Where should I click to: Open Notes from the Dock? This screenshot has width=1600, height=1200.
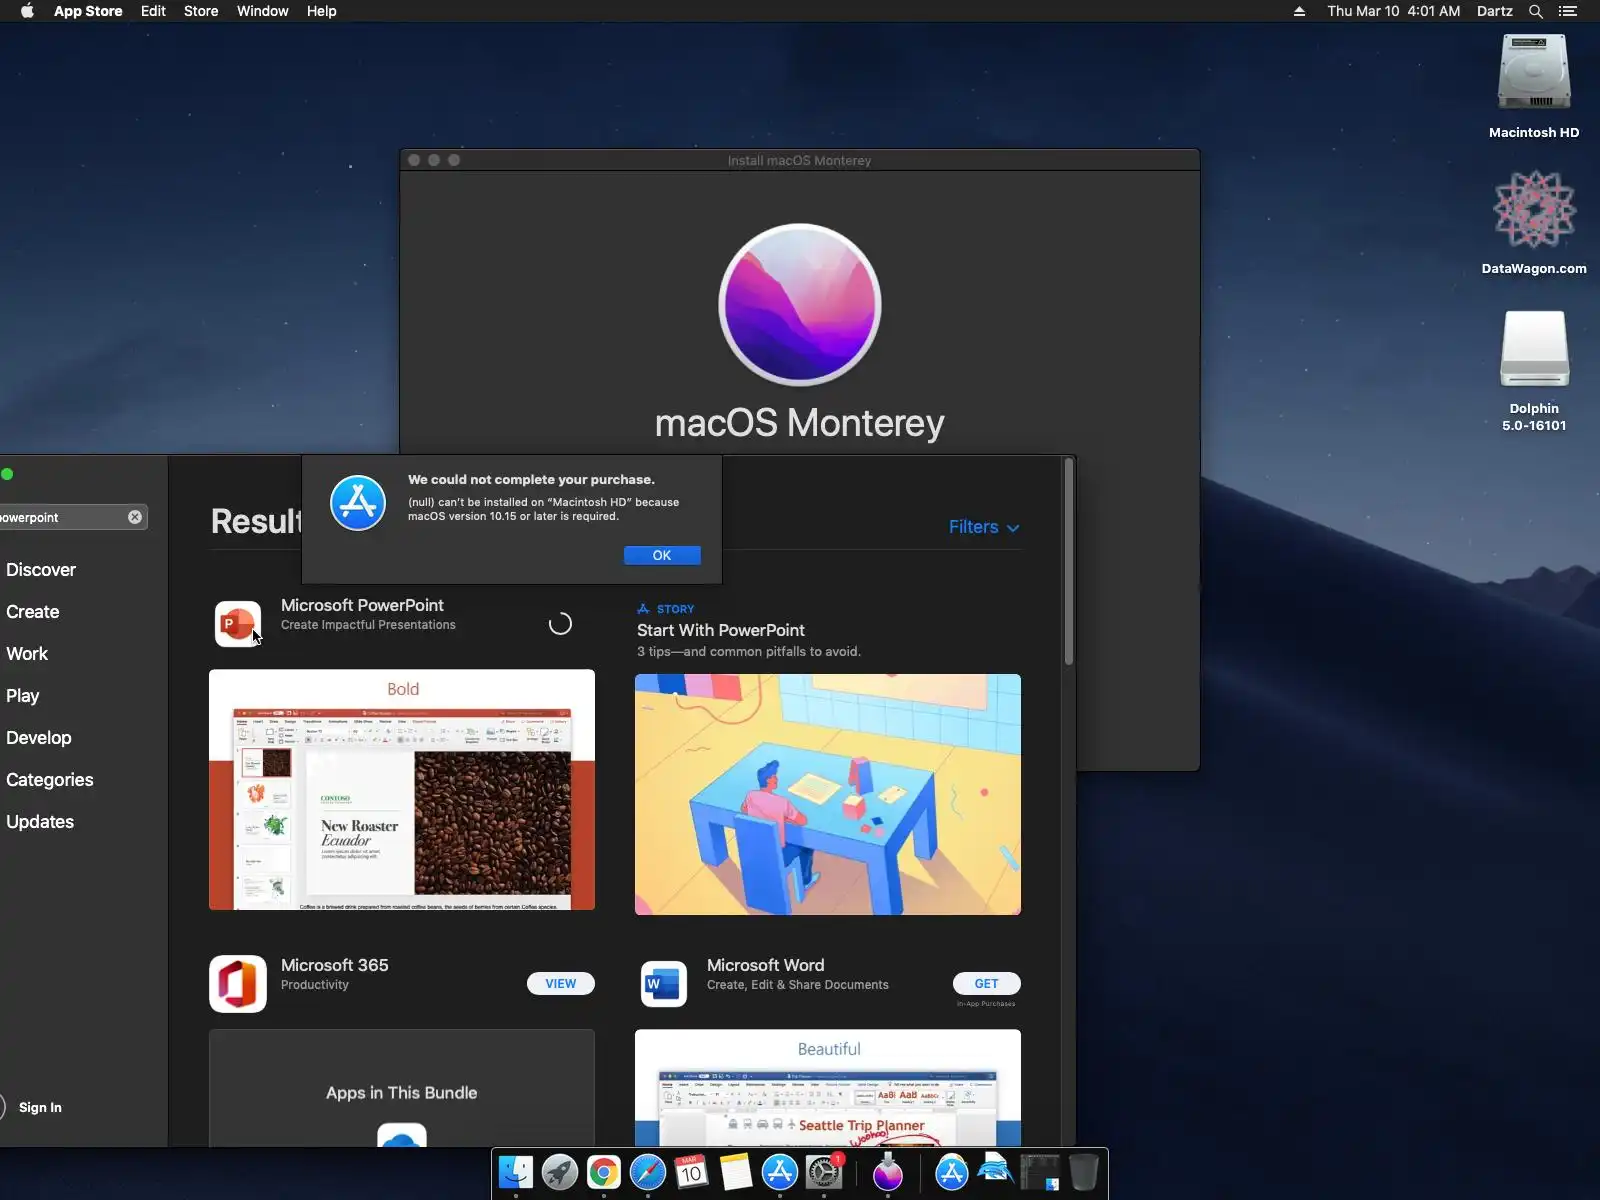(x=736, y=1172)
